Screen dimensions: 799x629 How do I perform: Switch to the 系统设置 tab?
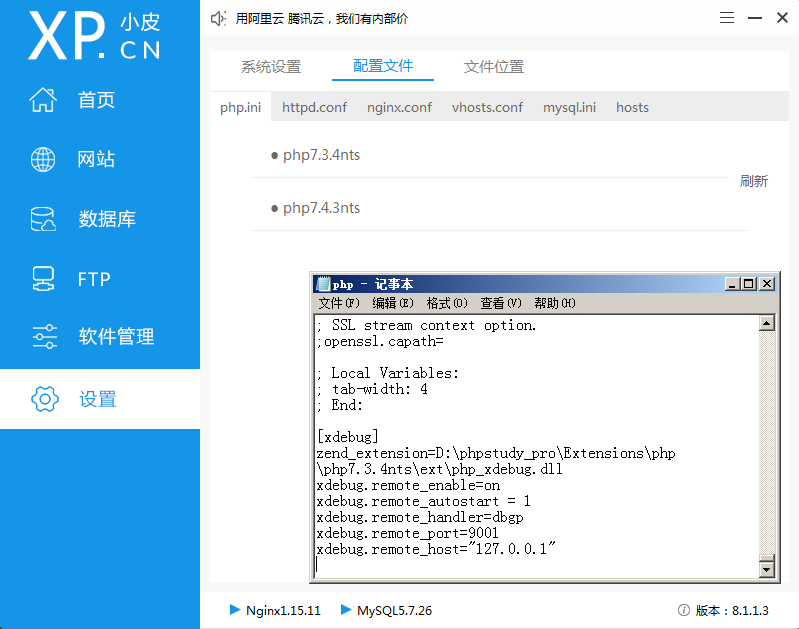tap(271, 67)
